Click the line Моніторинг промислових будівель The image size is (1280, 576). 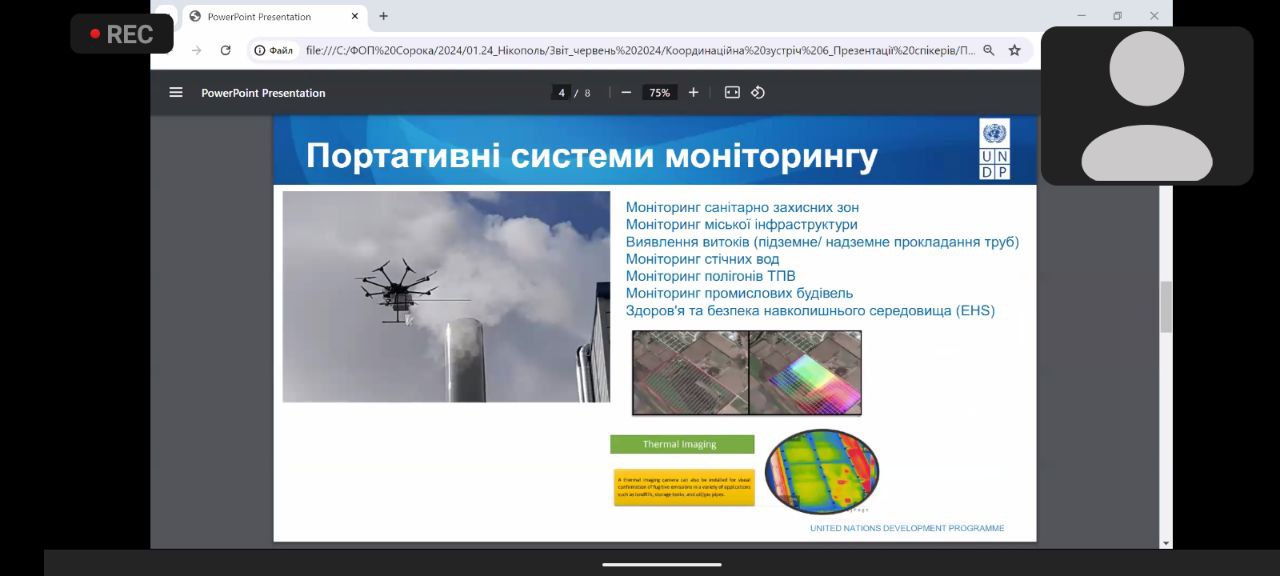[739, 293]
